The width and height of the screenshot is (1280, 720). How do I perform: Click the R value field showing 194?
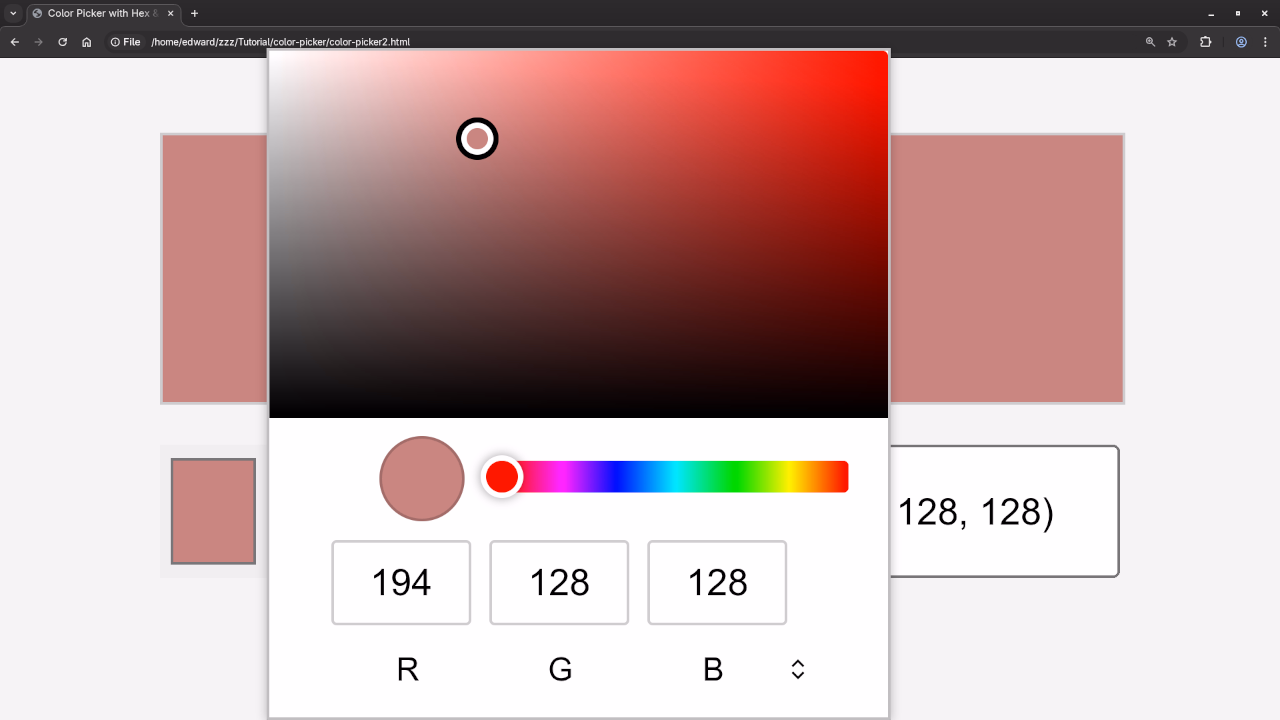401,583
